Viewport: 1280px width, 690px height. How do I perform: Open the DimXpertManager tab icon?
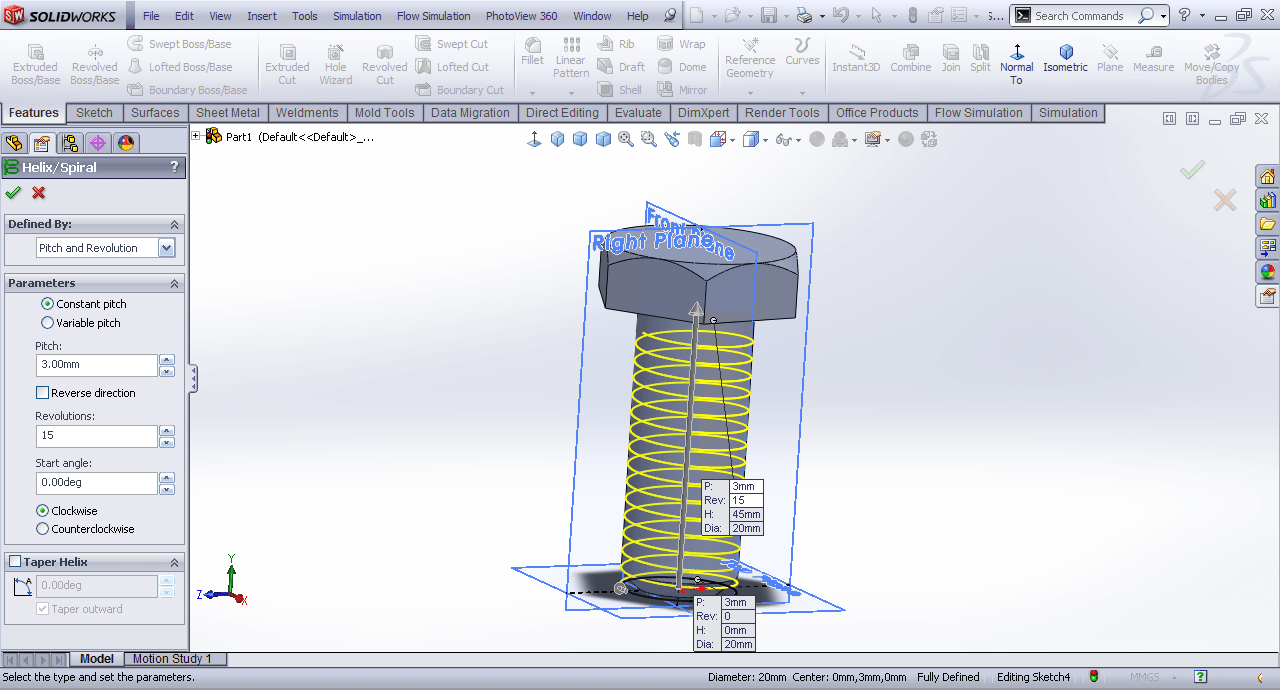pos(97,143)
